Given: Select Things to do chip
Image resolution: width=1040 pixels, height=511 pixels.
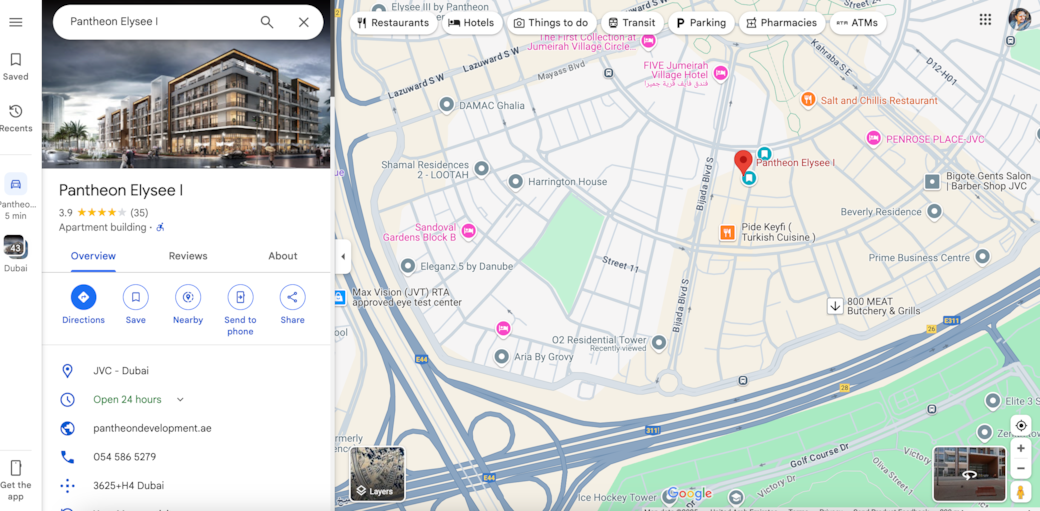Looking at the screenshot, I should tap(552, 23).
